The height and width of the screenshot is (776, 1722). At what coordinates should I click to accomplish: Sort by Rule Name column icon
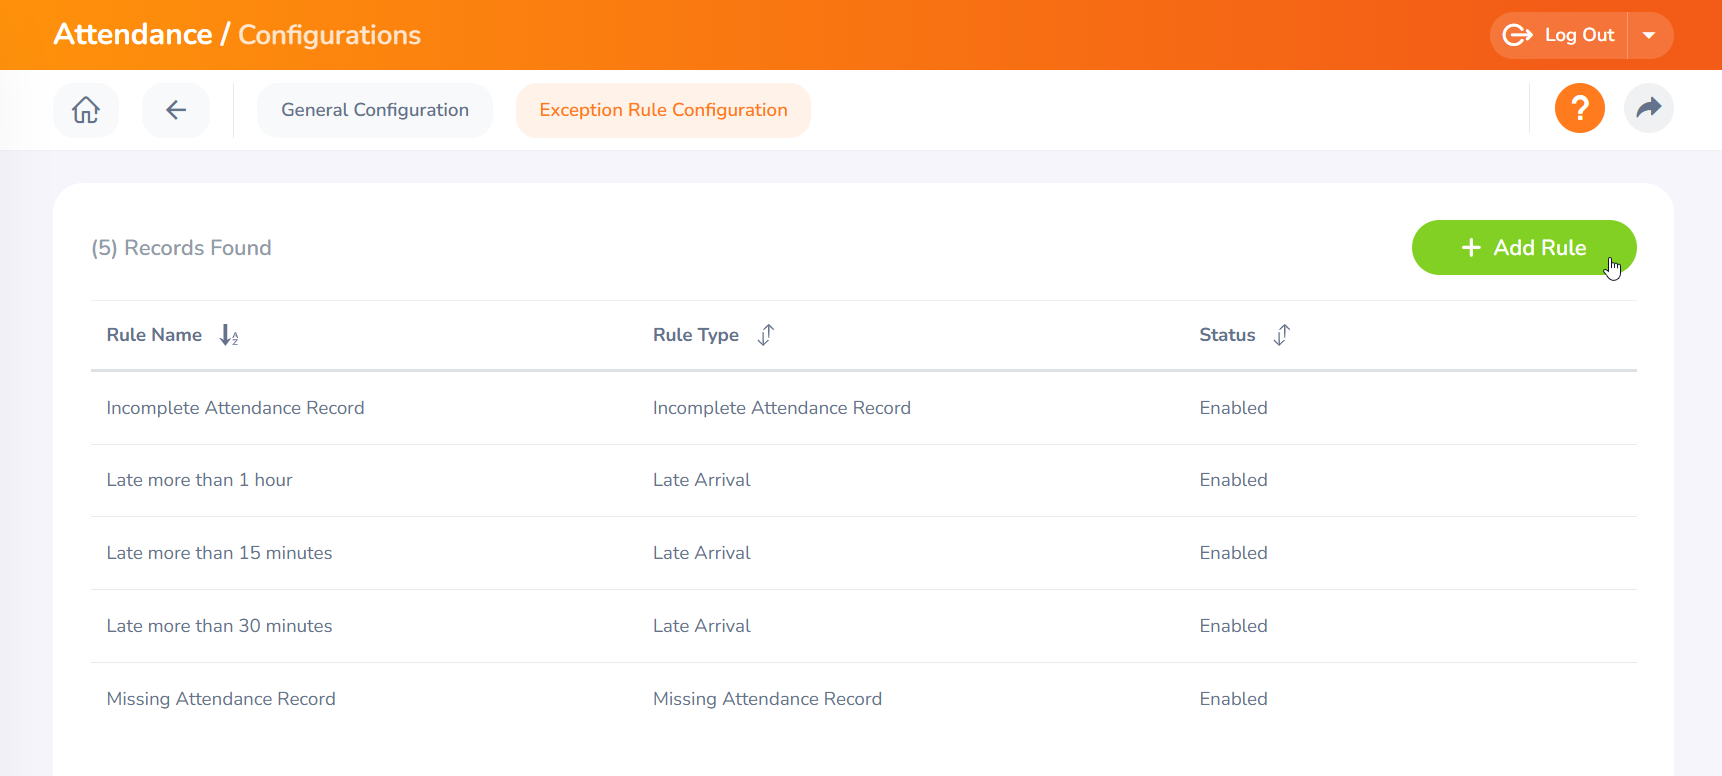[x=229, y=335]
